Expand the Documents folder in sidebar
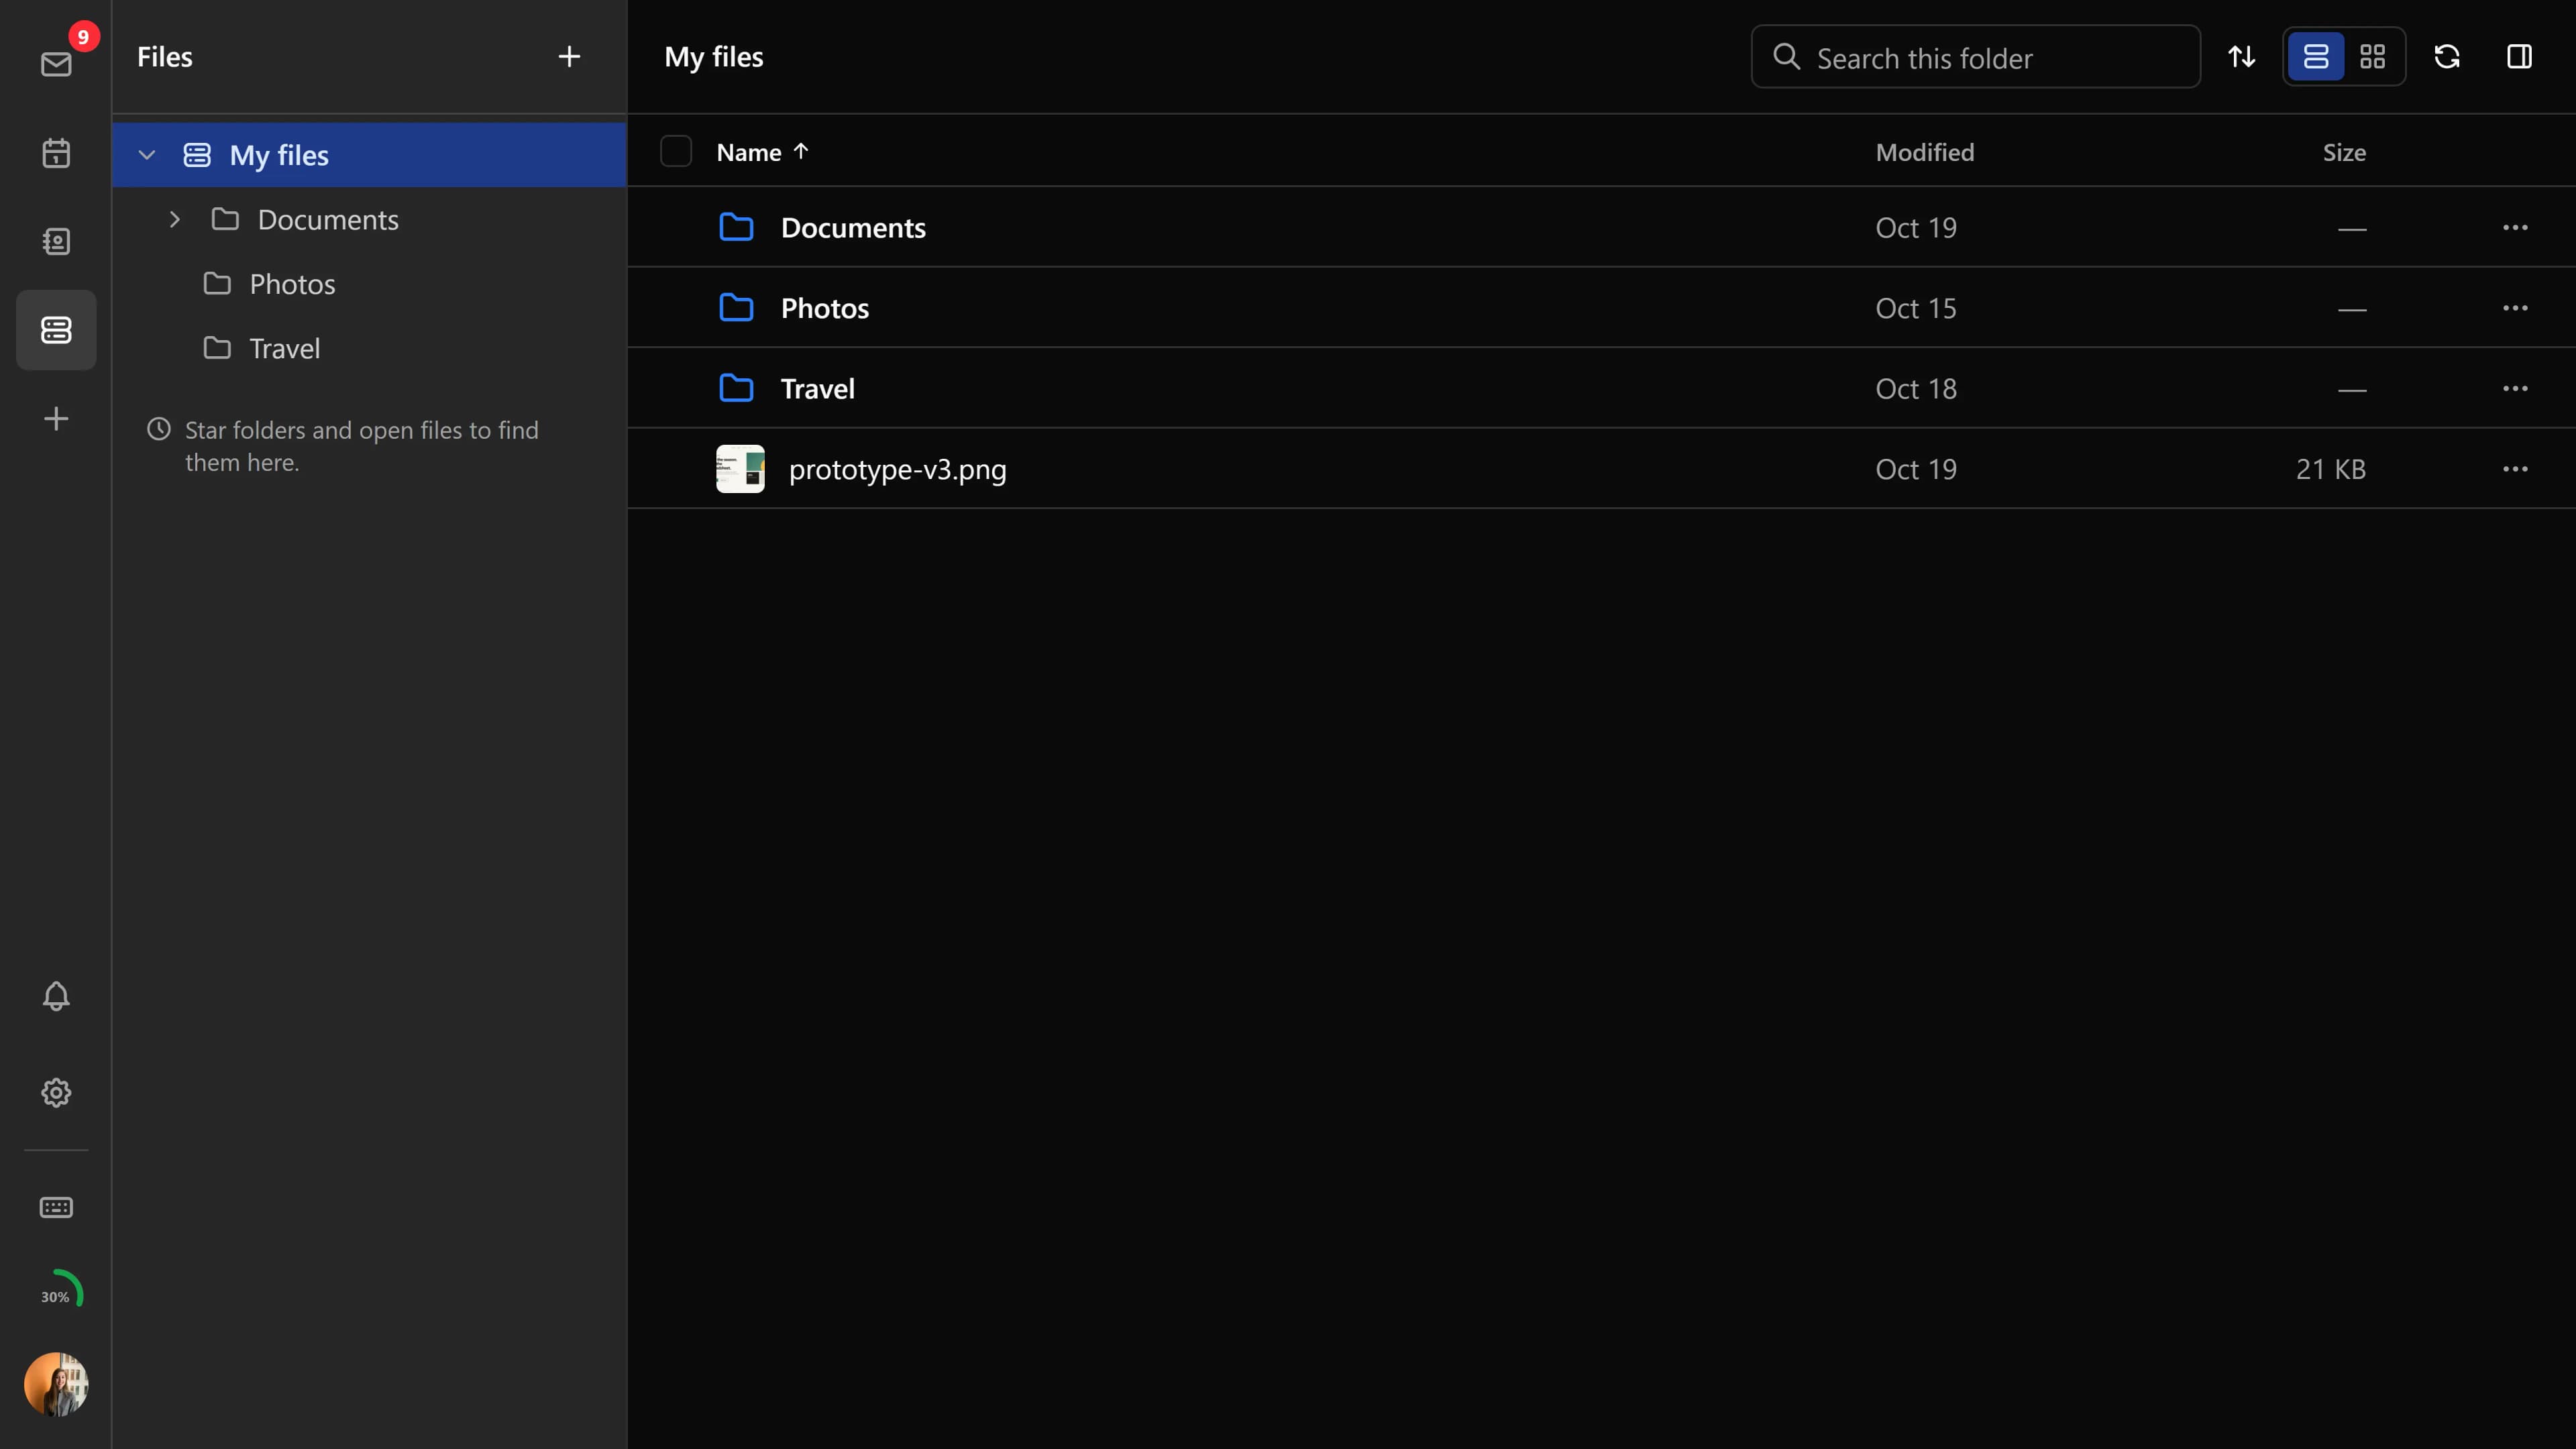2576x1449 pixels. (x=174, y=219)
